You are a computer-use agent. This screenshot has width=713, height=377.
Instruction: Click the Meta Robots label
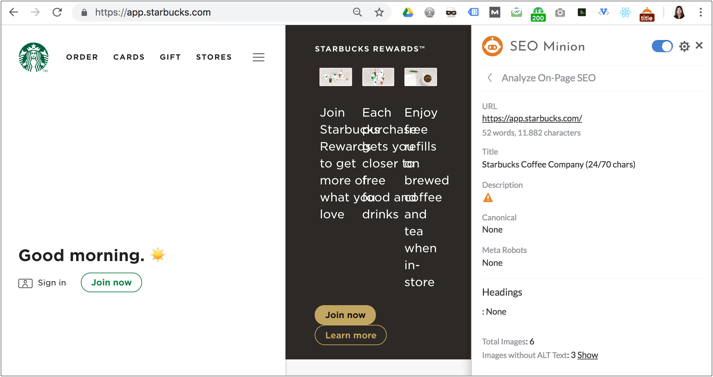[x=504, y=250]
